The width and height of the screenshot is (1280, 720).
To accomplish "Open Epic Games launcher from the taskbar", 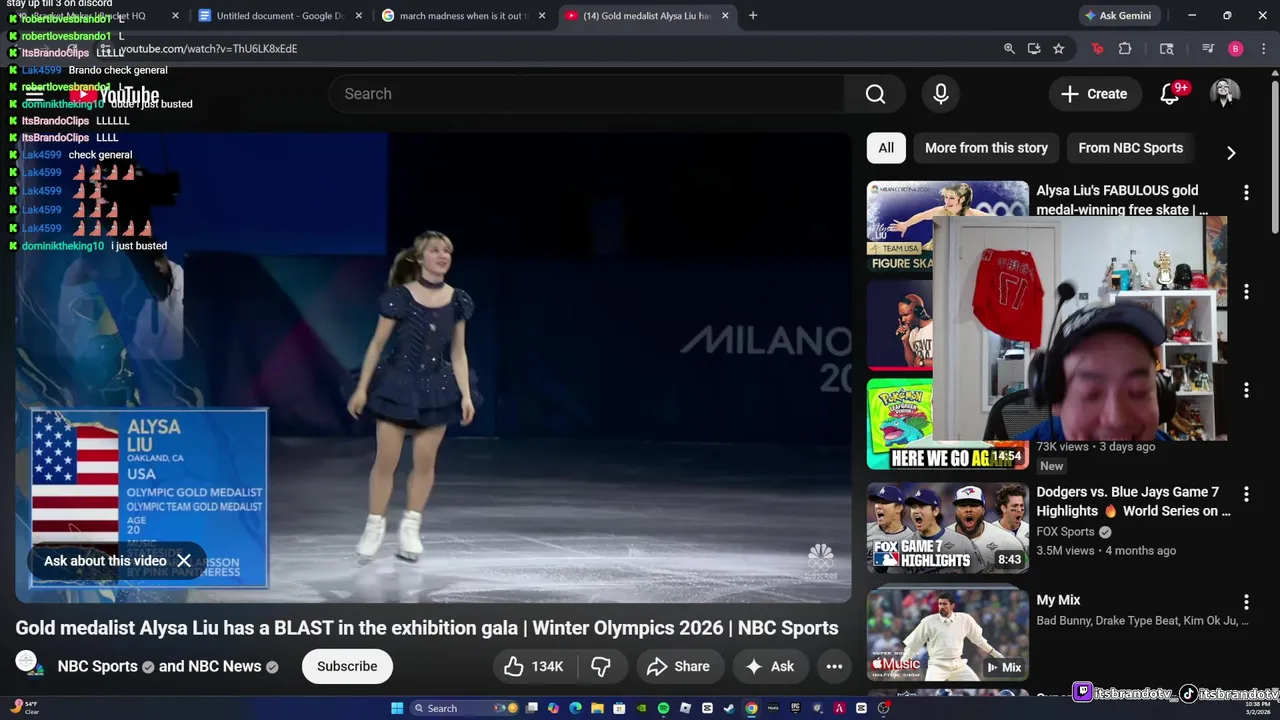I will coord(795,708).
